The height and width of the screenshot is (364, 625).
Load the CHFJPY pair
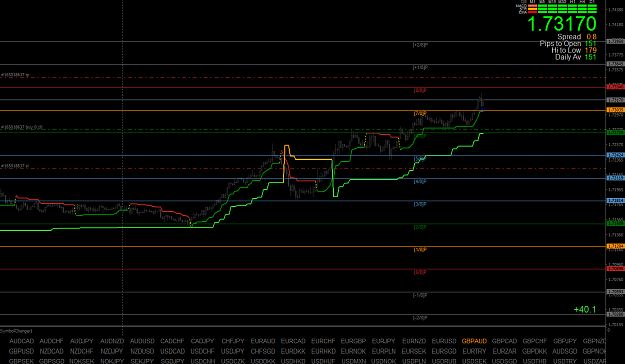(233, 341)
